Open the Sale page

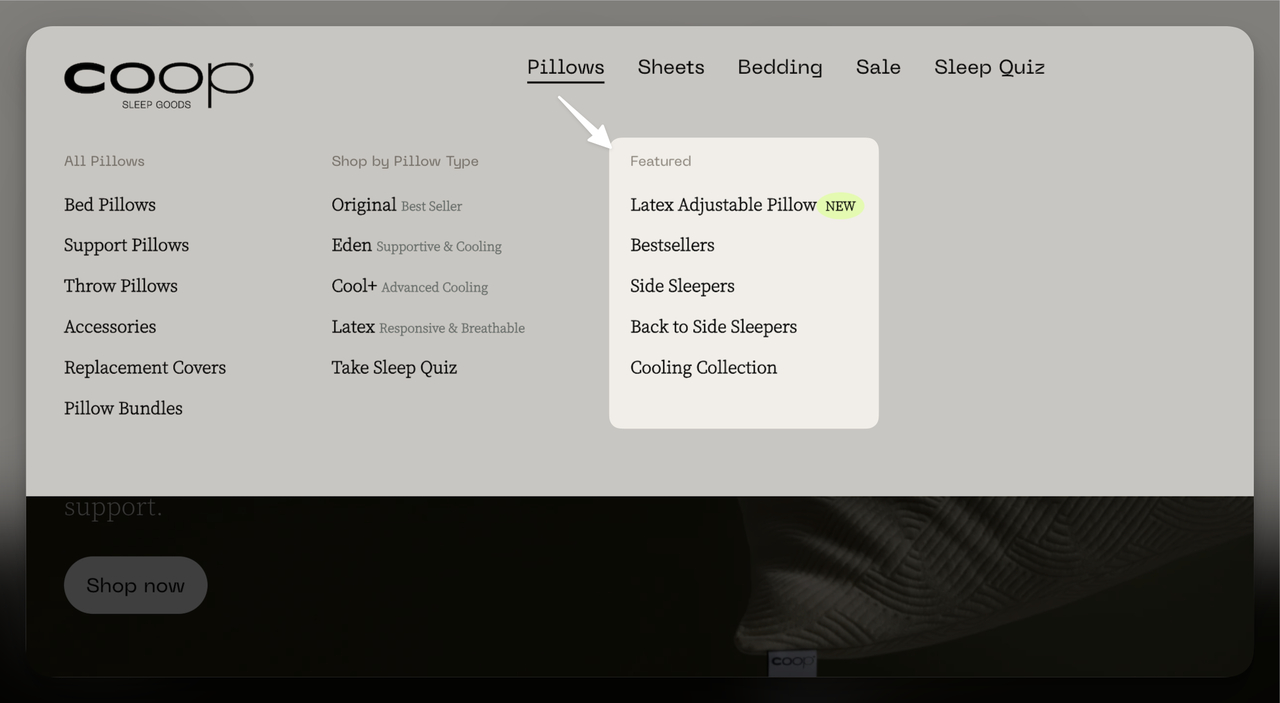pos(878,67)
